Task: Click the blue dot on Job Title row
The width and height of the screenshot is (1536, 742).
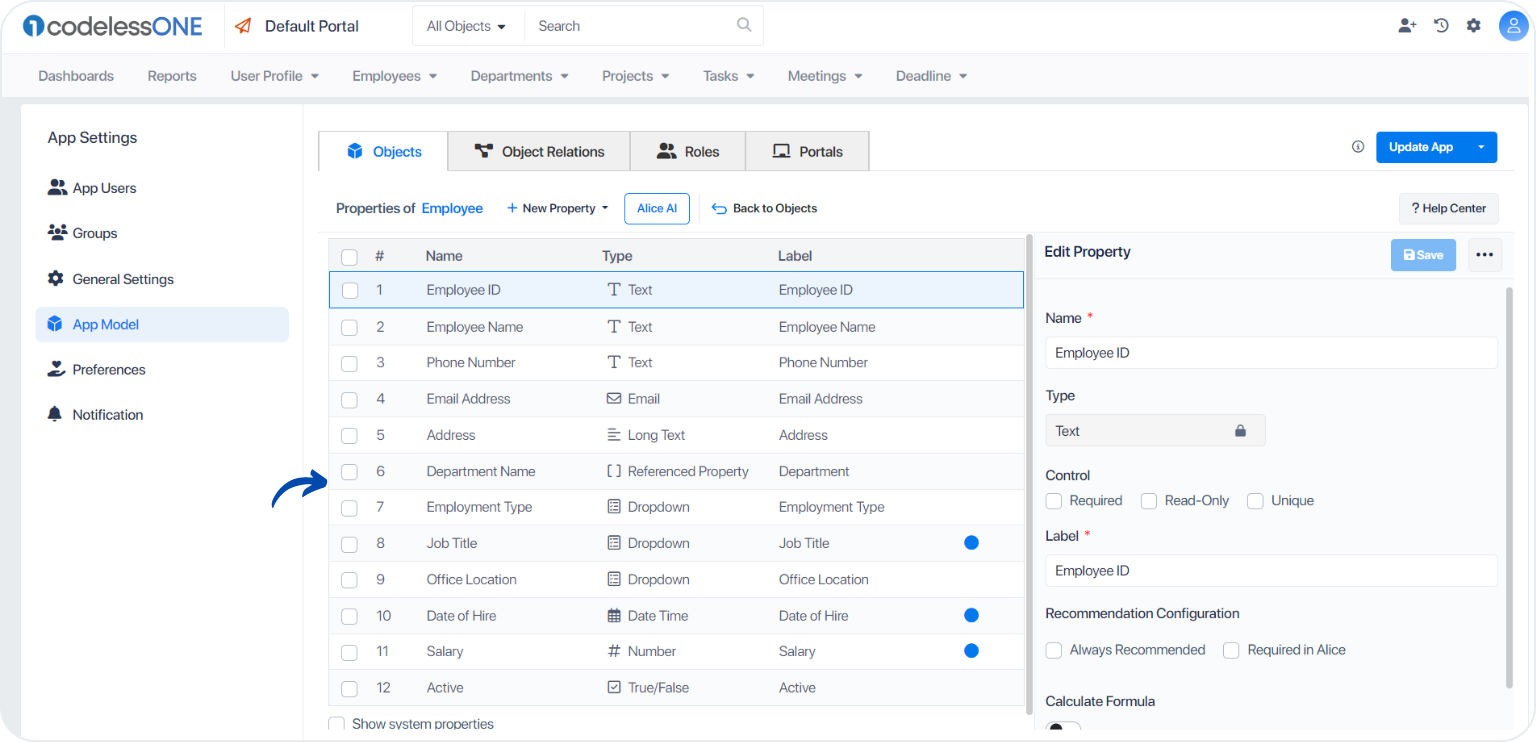Action: click(x=971, y=543)
